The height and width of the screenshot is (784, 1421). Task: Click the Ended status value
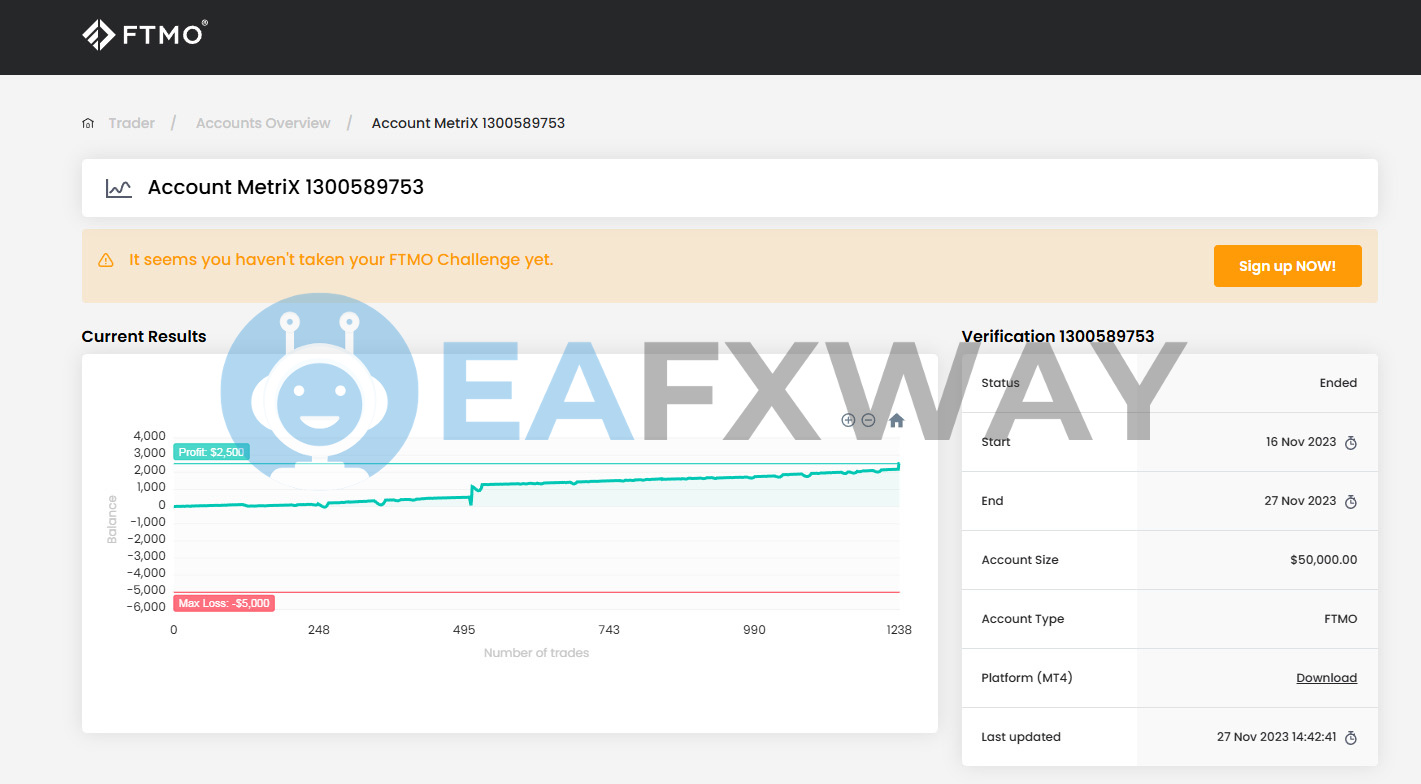1338,383
